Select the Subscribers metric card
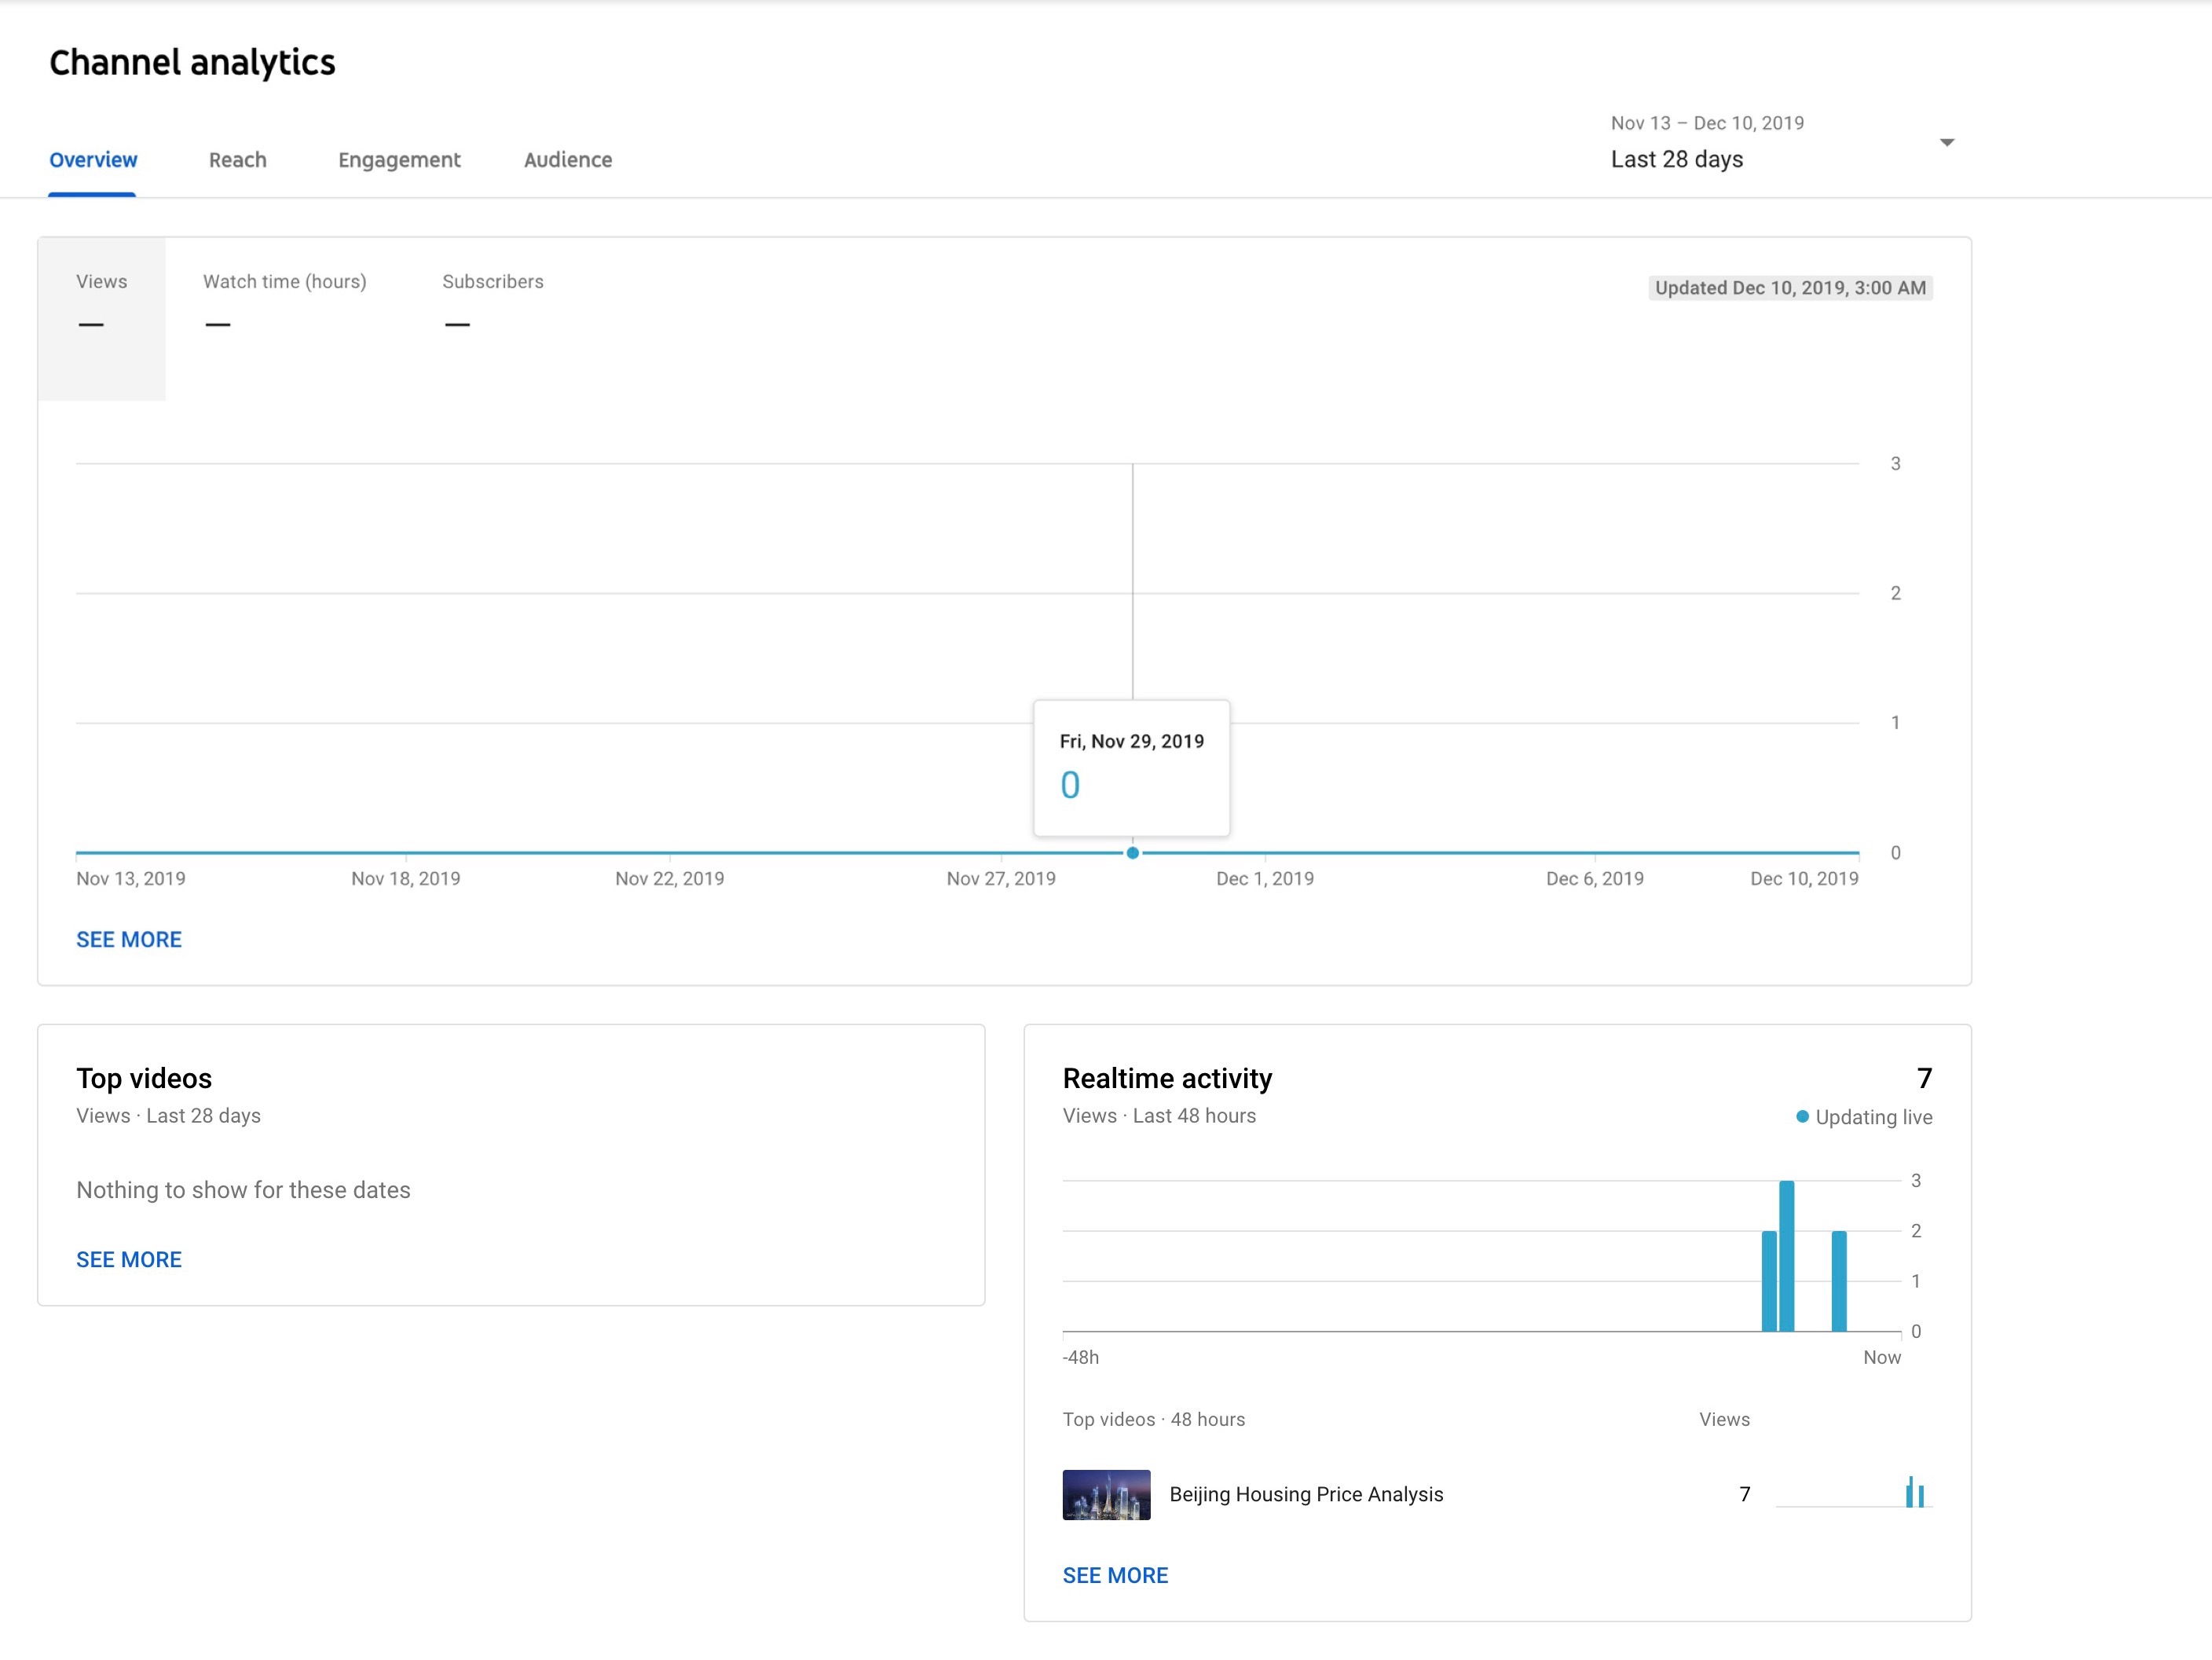The height and width of the screenshot is (1660, 2212). [x=492, y=300]
